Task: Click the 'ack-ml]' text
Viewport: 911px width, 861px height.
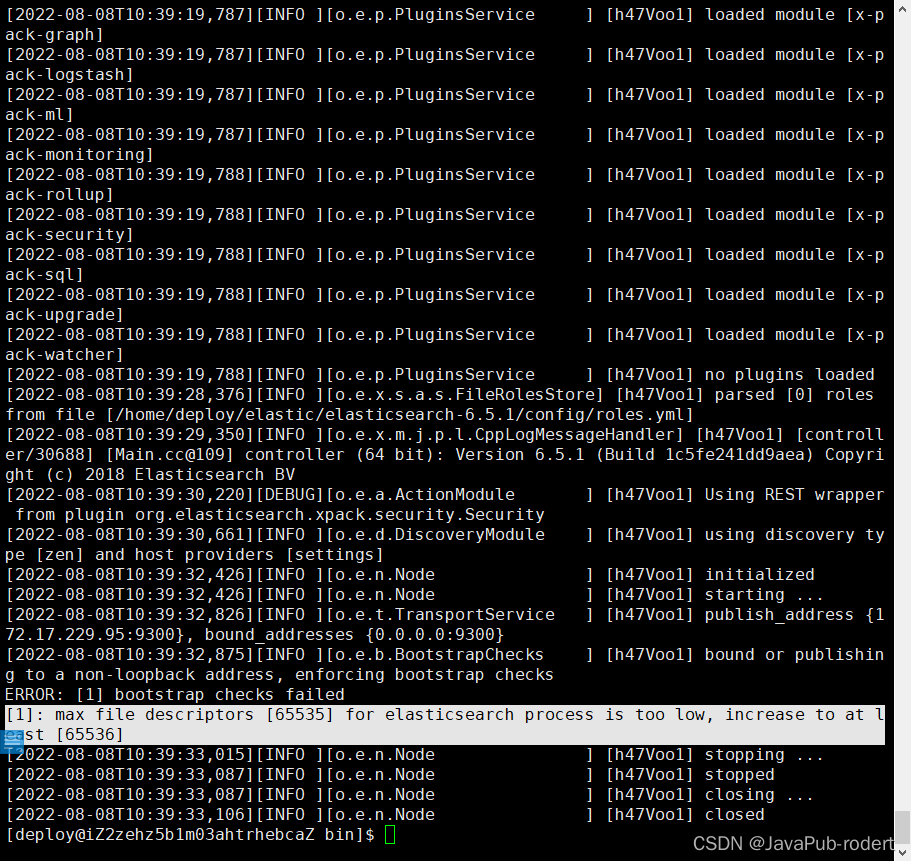Action: click(x=40, y=115)
